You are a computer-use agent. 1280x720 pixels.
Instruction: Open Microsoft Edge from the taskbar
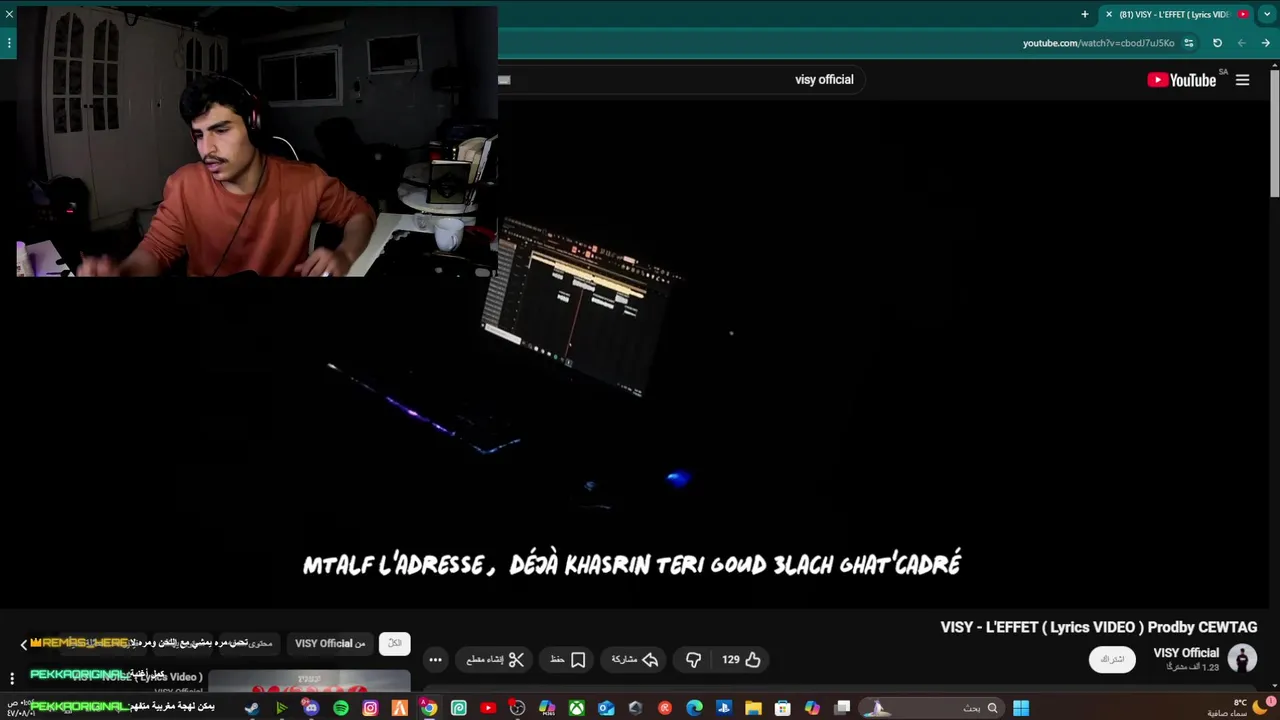tap(694, 708)
